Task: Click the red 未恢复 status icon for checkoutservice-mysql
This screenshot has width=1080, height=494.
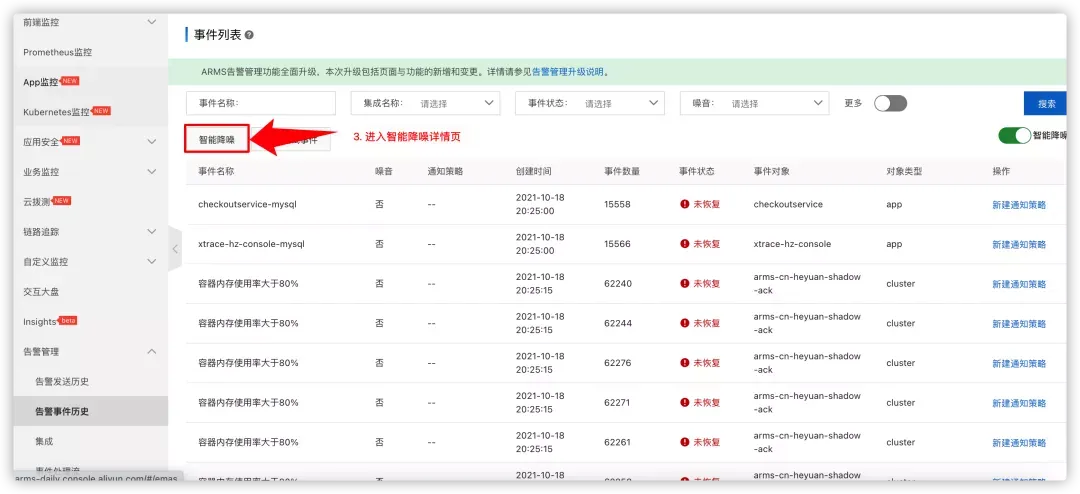Action: (x=685, y=204)
